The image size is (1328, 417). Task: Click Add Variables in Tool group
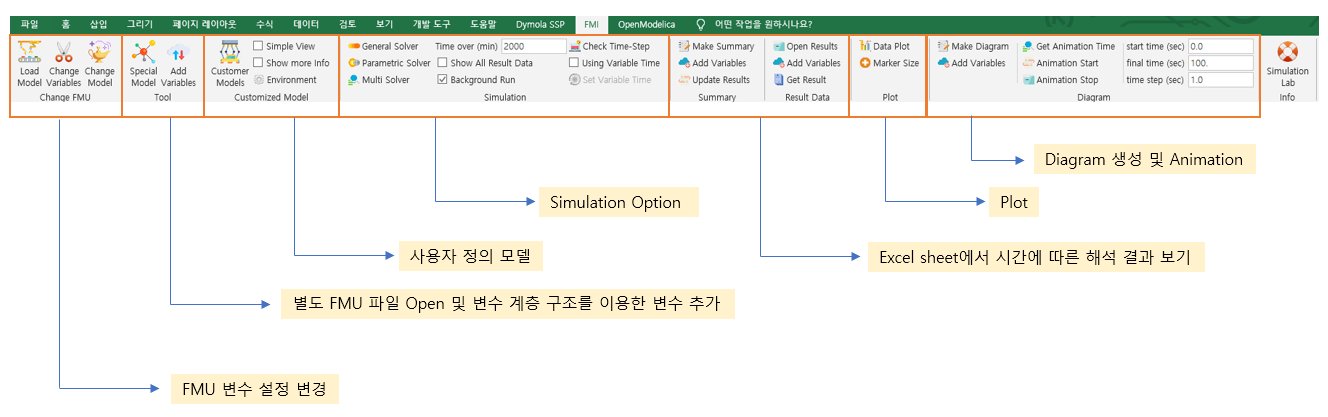click(x=179, y=64)
